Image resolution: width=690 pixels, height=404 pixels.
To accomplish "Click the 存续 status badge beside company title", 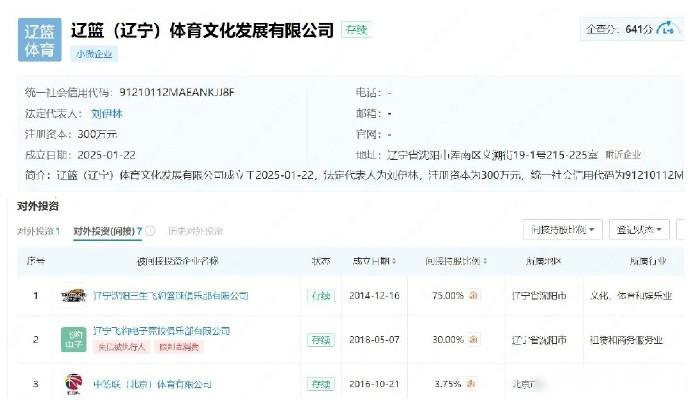I will coord(356,29).
